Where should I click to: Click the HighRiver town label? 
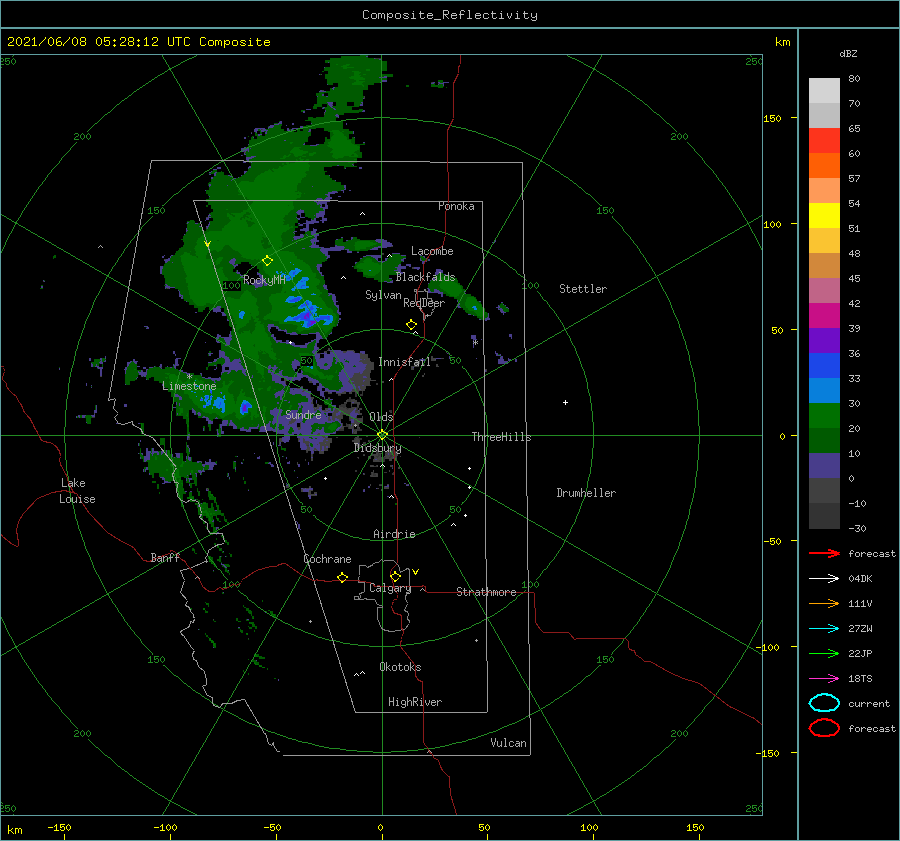[414, 702]
